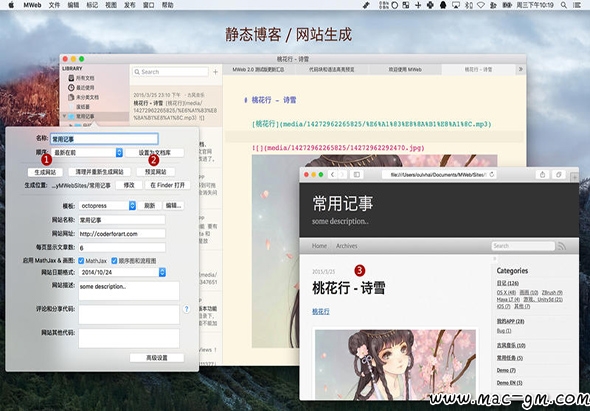The image size is (590, 411).
Task: Show hidden tabs with double-chevron icon
Action: click(521, 69)
